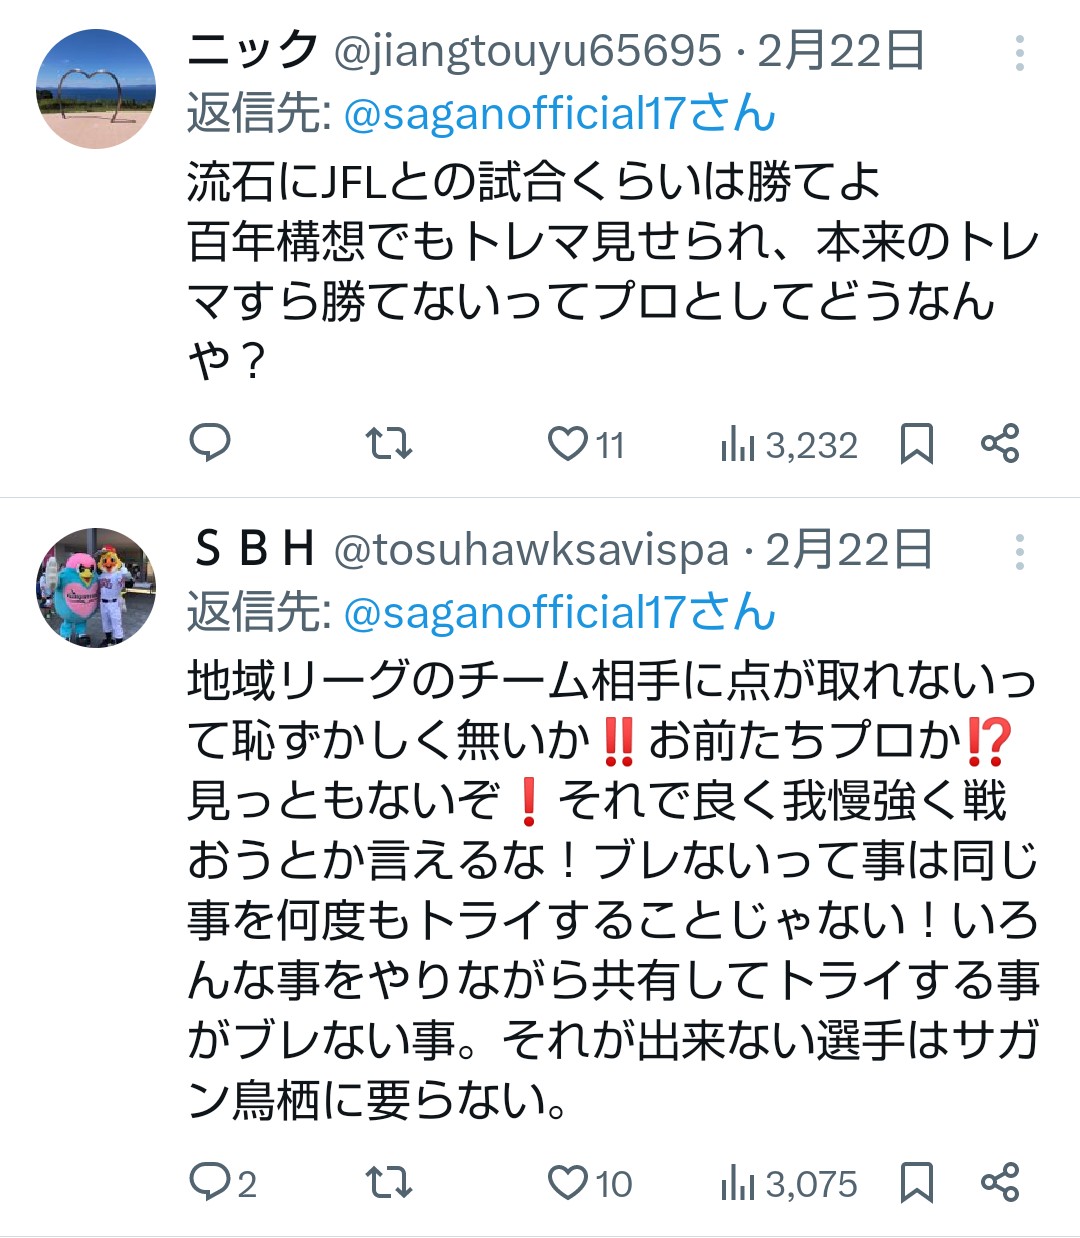Reply to ニック's tweet

tap(210, 443)
